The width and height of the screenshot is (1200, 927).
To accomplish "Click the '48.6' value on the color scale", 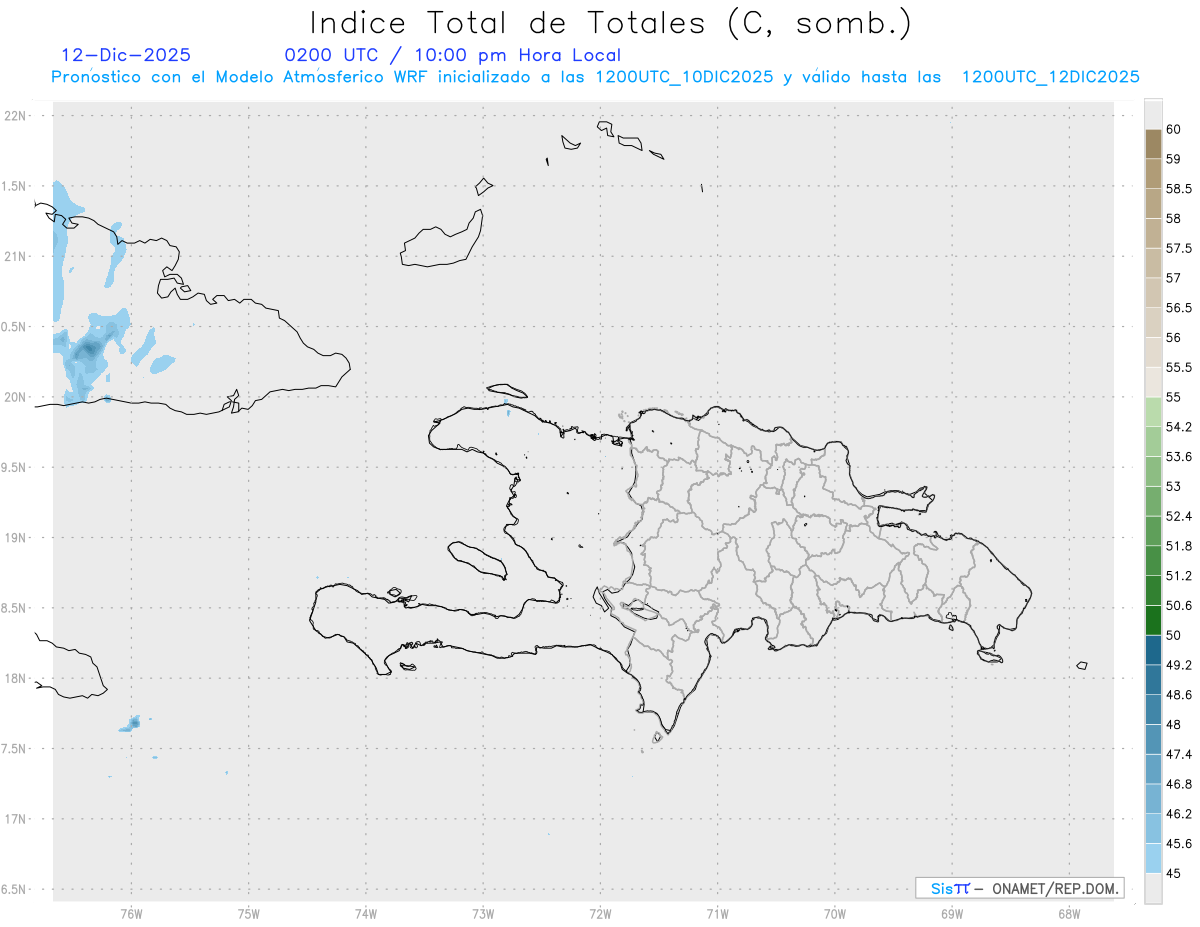I will point(1178,695).
